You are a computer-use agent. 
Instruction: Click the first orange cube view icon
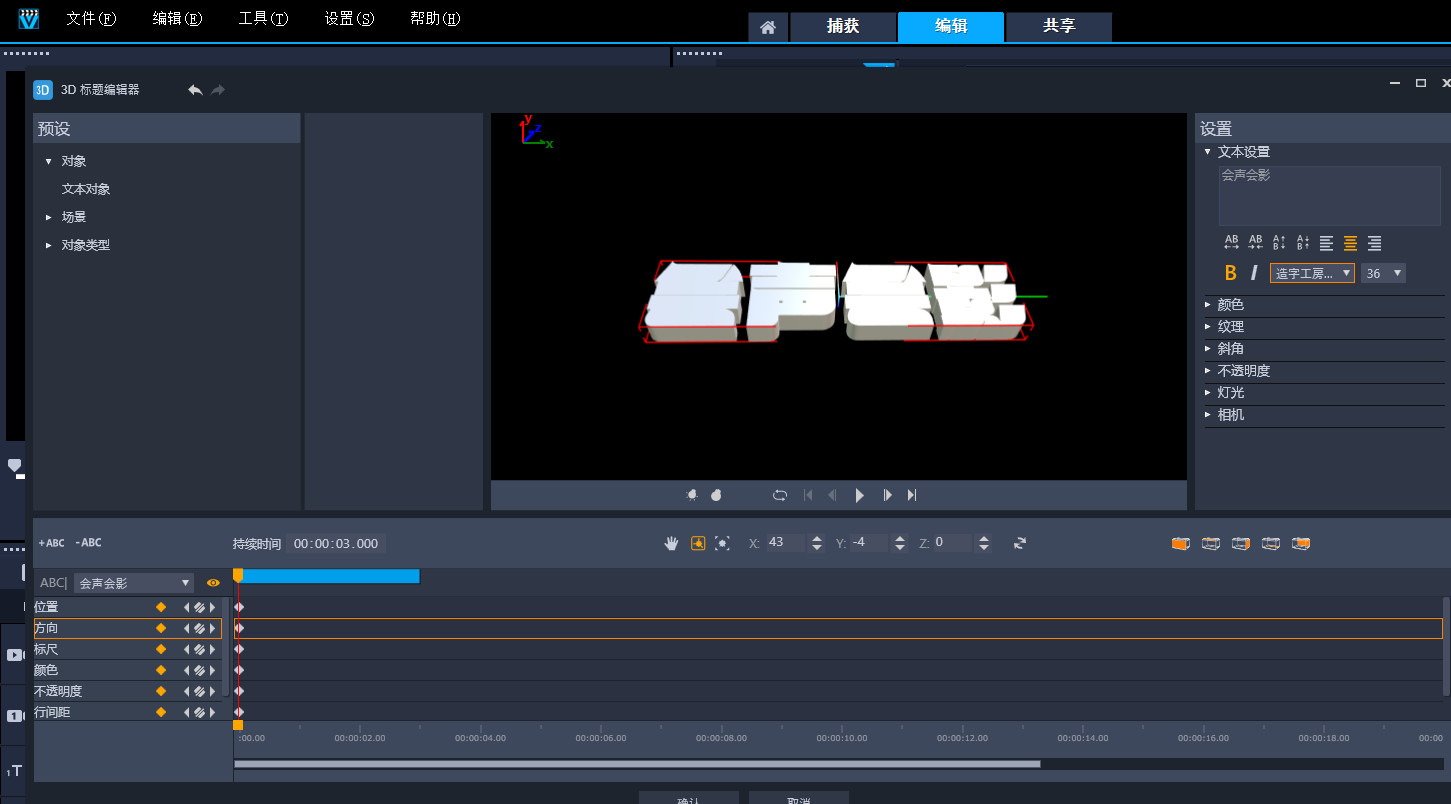pos(1181,543)
